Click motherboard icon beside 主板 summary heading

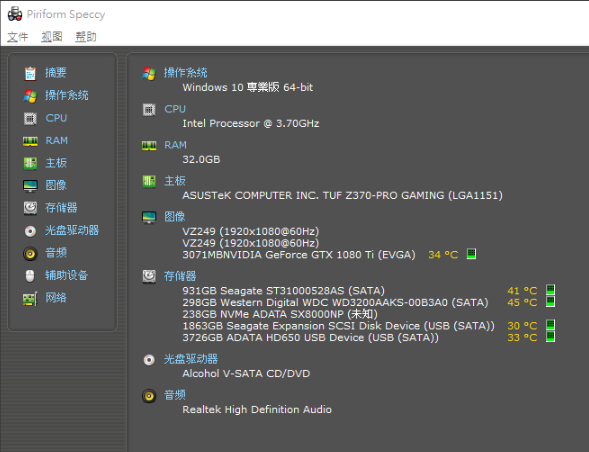[x=149, y=181]
